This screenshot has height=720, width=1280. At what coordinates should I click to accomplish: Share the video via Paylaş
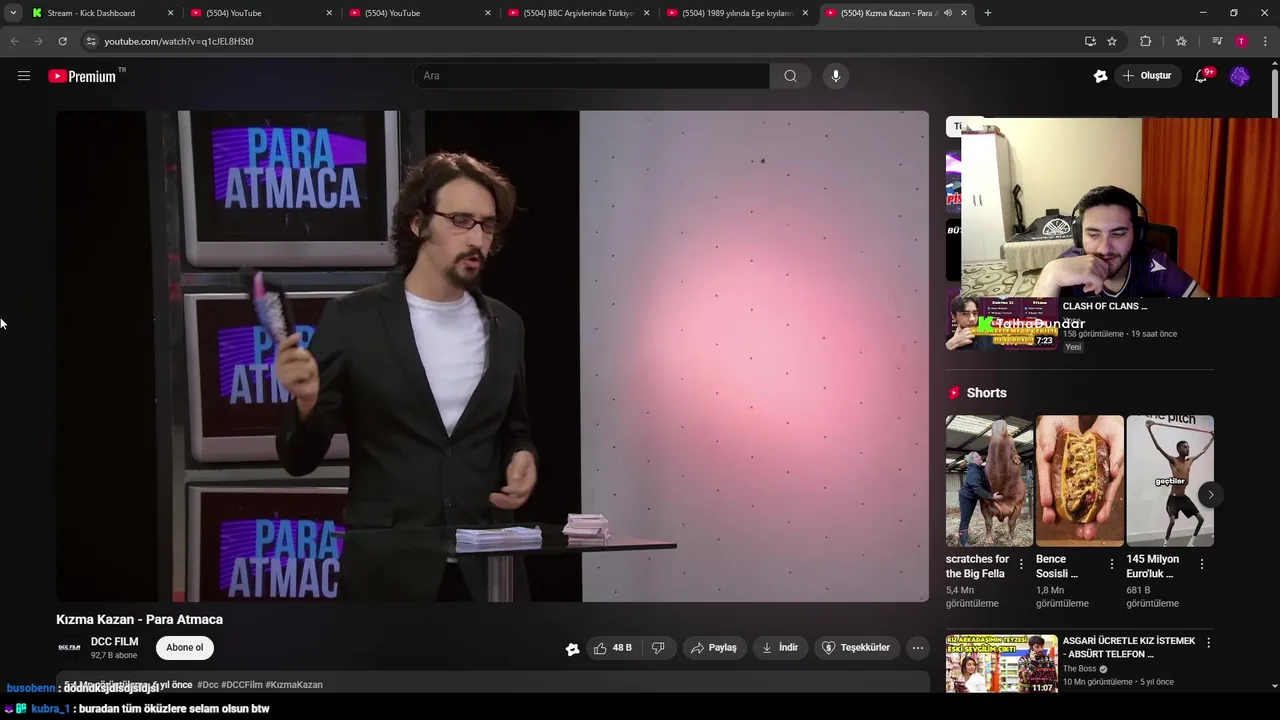coord(714,648)
